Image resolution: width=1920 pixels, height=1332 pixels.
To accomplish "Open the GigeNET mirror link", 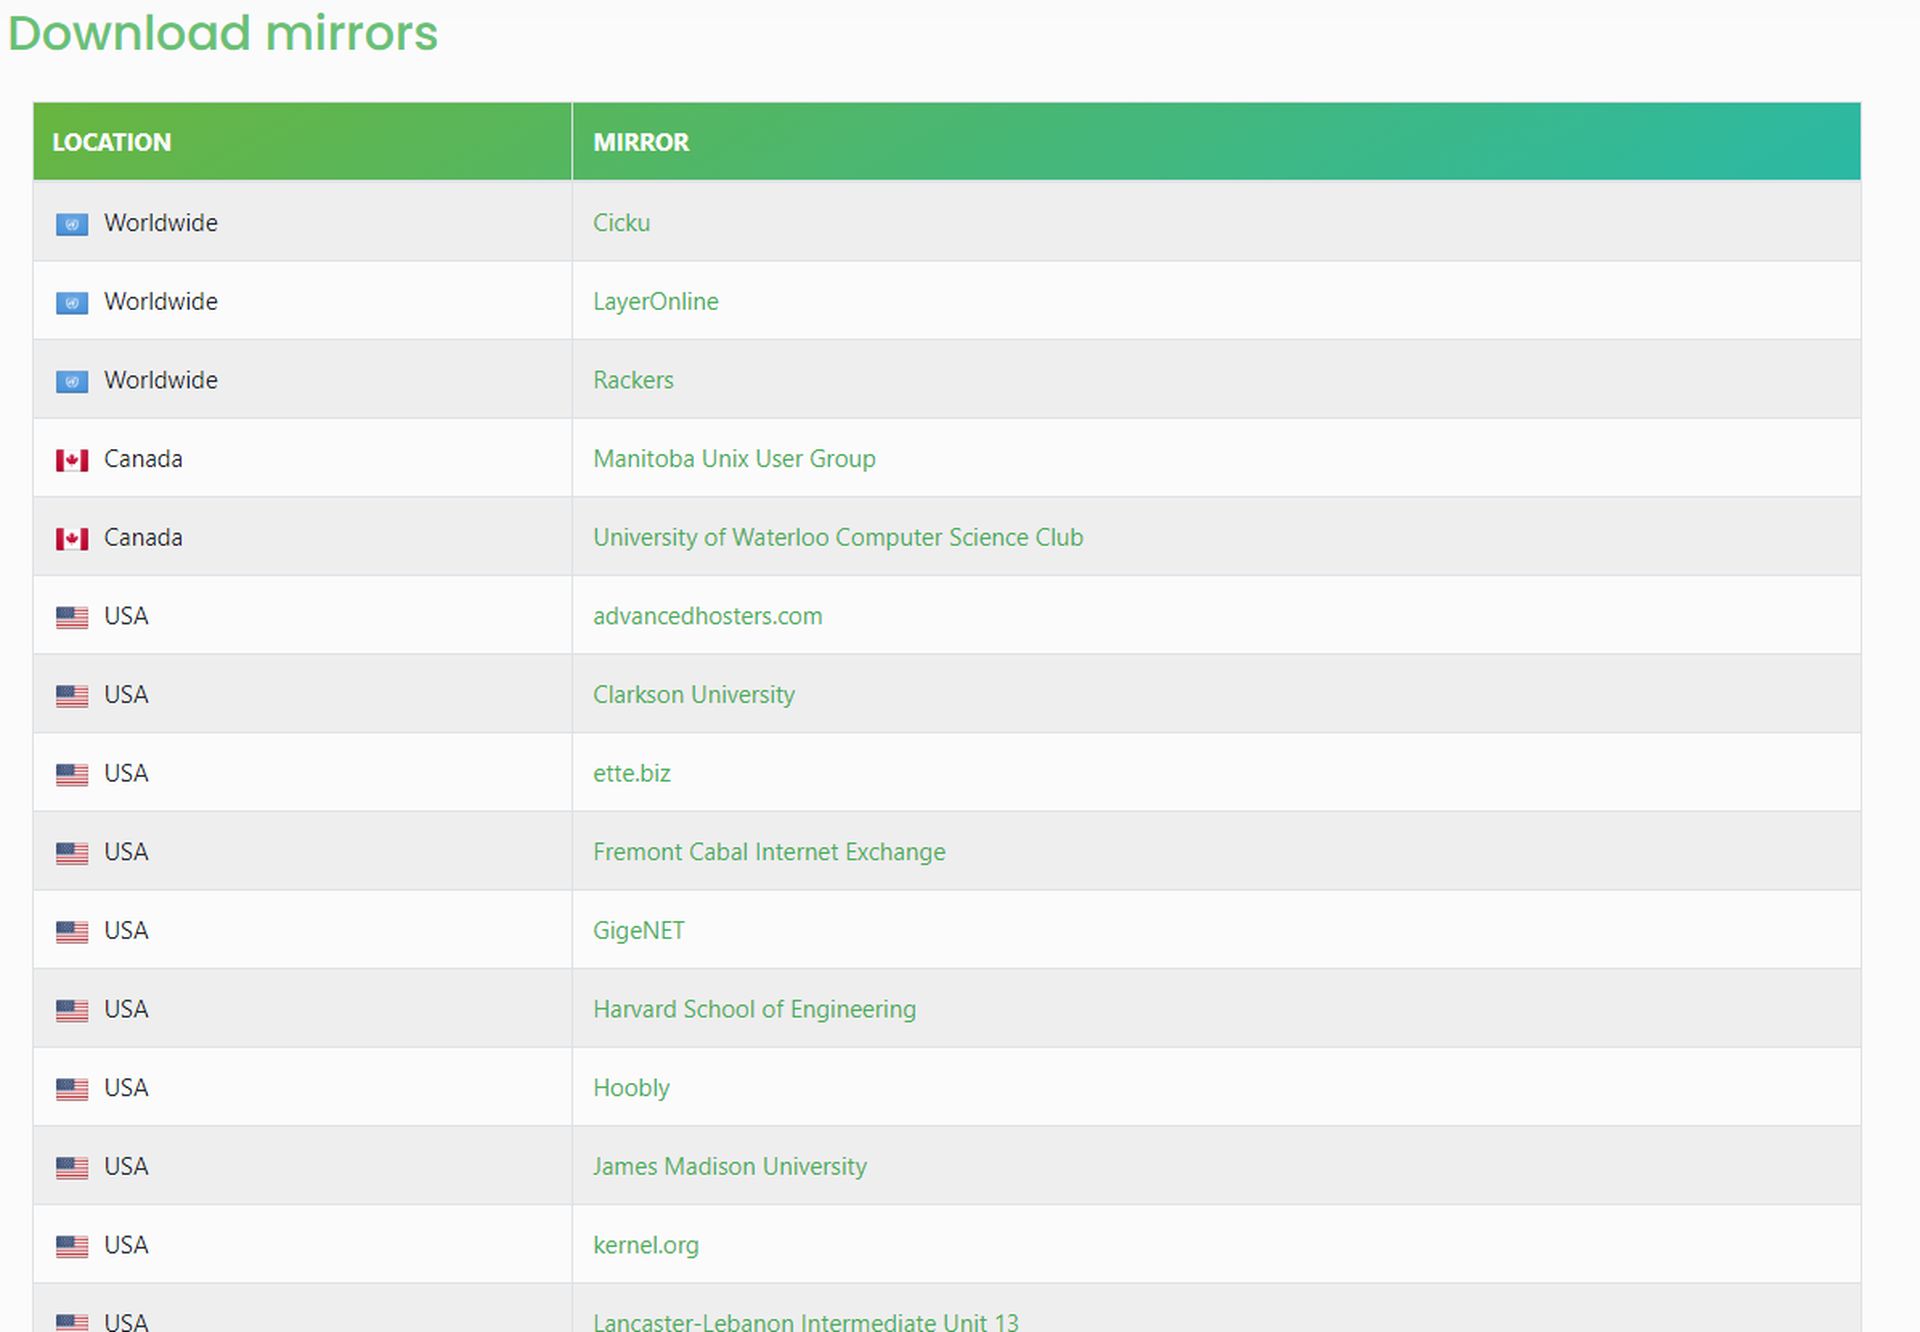I will tap(638, 931).
